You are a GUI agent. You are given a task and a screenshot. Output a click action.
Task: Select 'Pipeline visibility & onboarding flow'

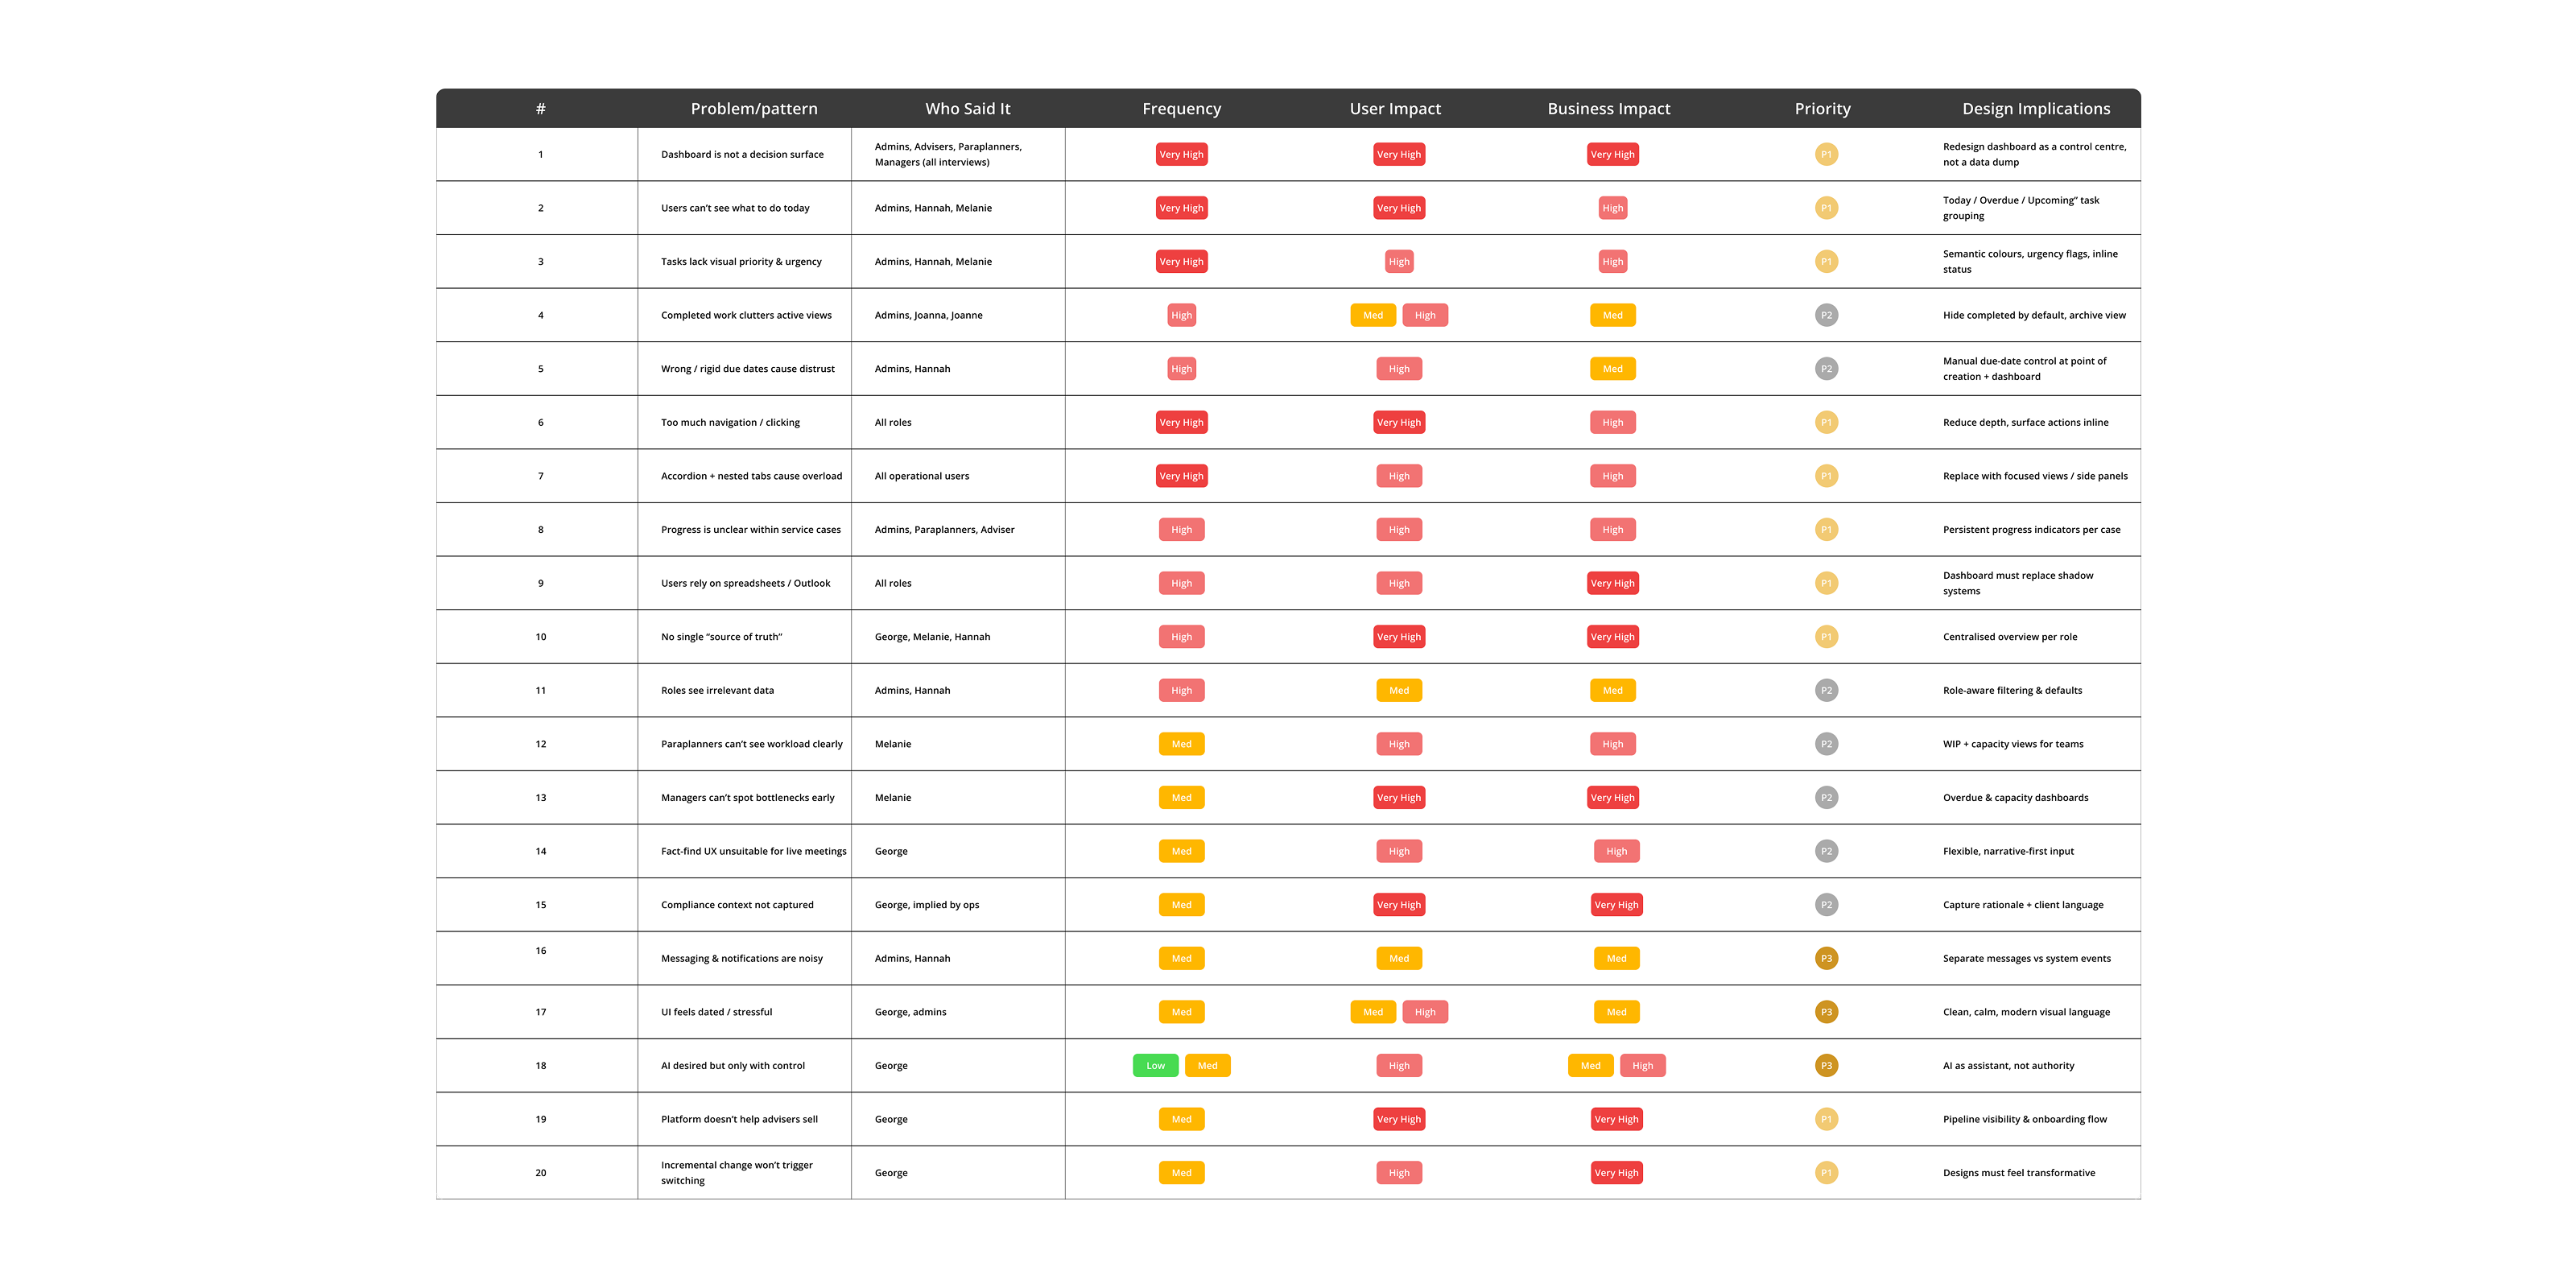click(x=2024, y=1119)
